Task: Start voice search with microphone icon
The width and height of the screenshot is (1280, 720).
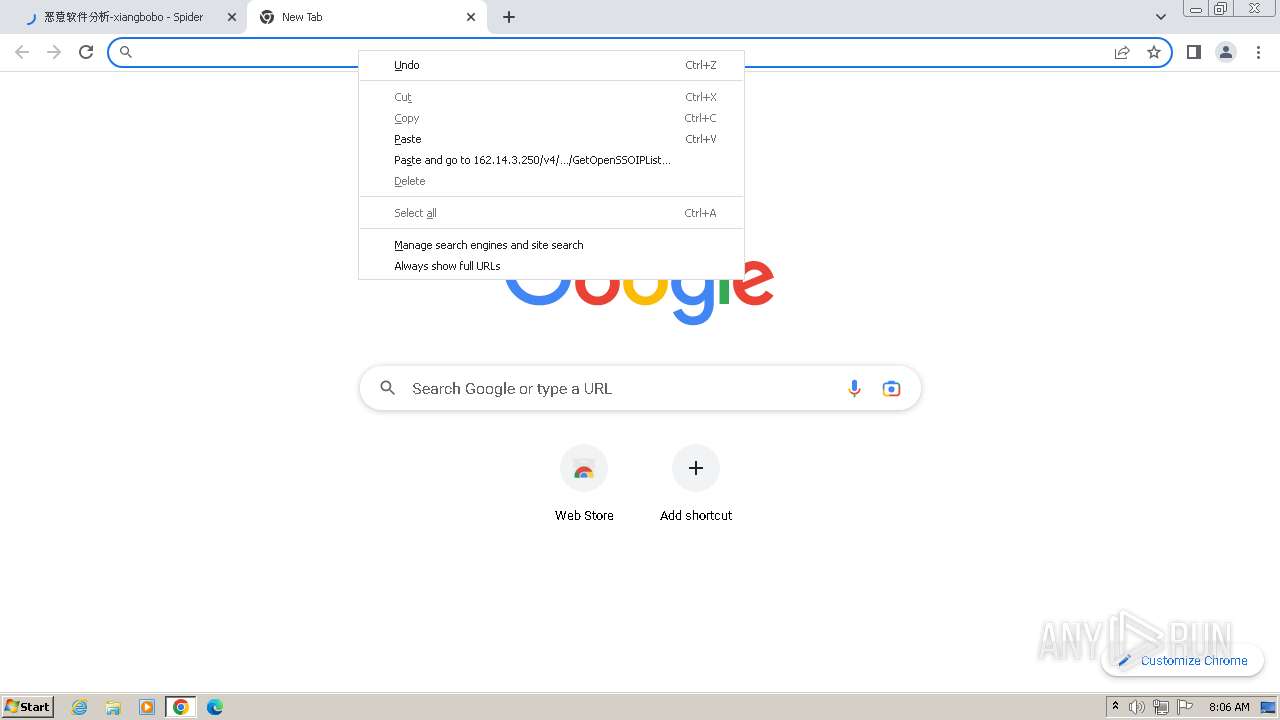Action: click(x=854, y=389)
